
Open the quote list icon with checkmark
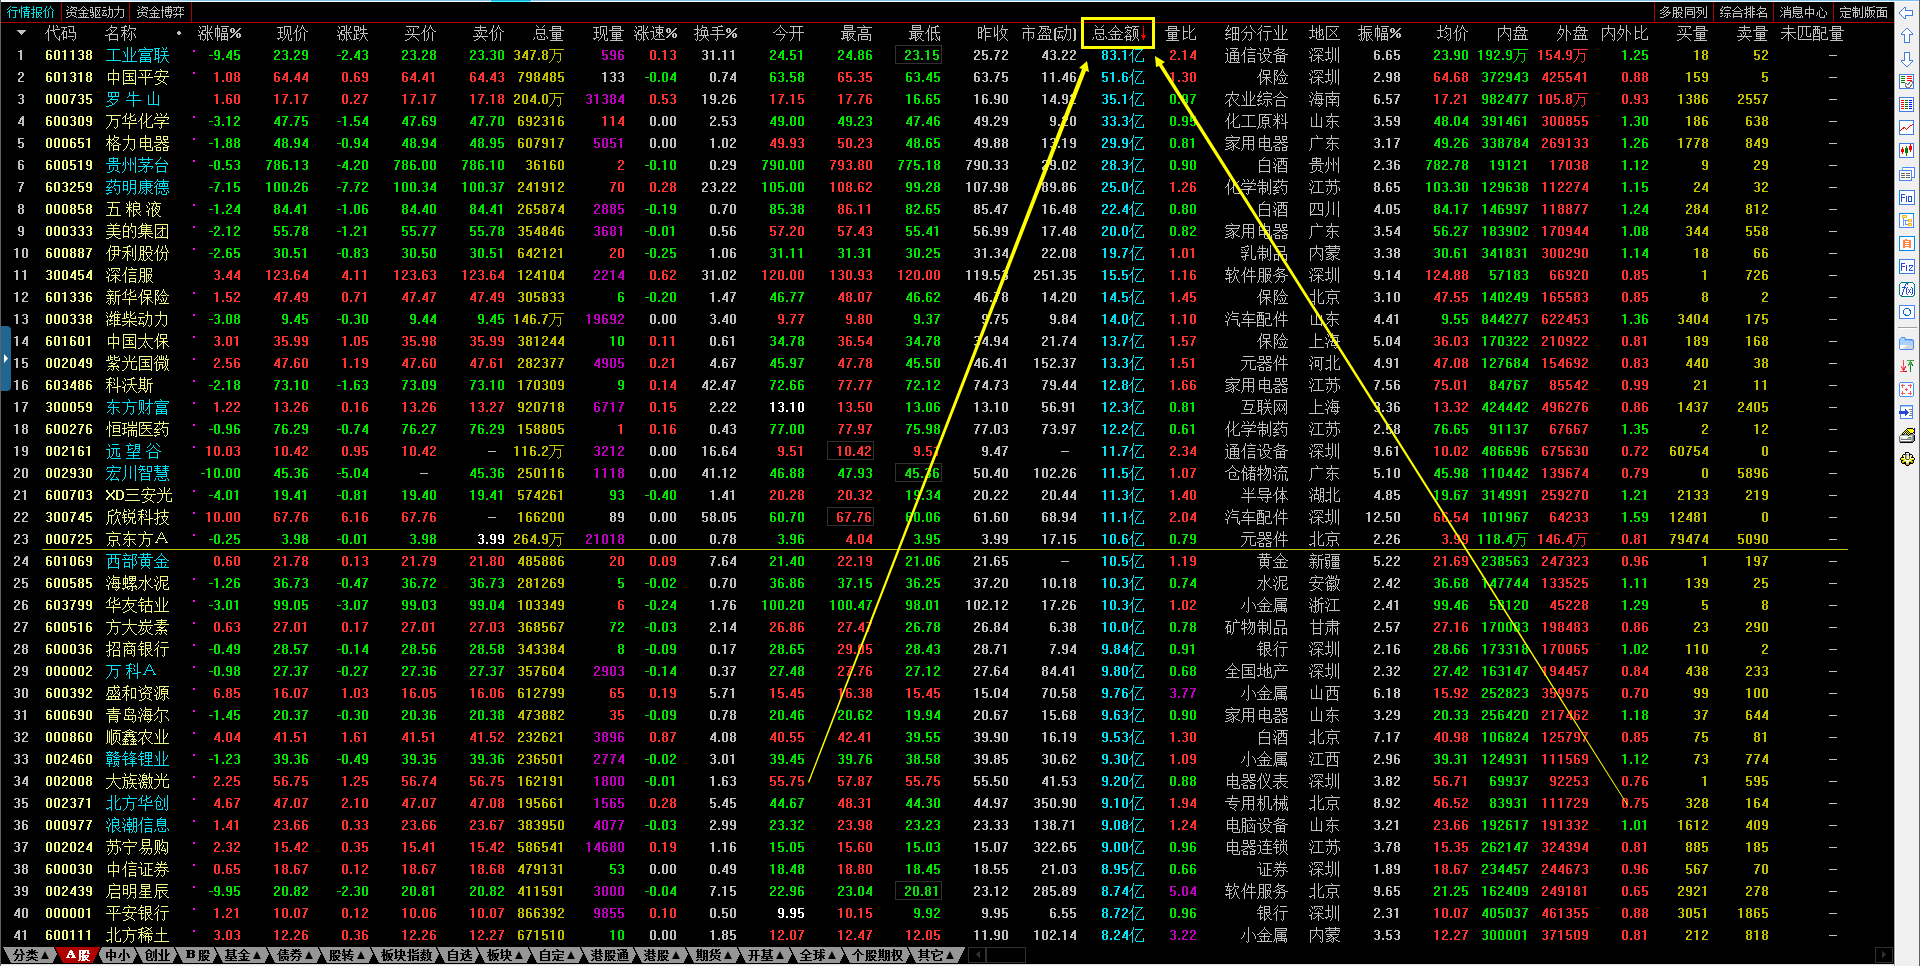coord(1907,82)
